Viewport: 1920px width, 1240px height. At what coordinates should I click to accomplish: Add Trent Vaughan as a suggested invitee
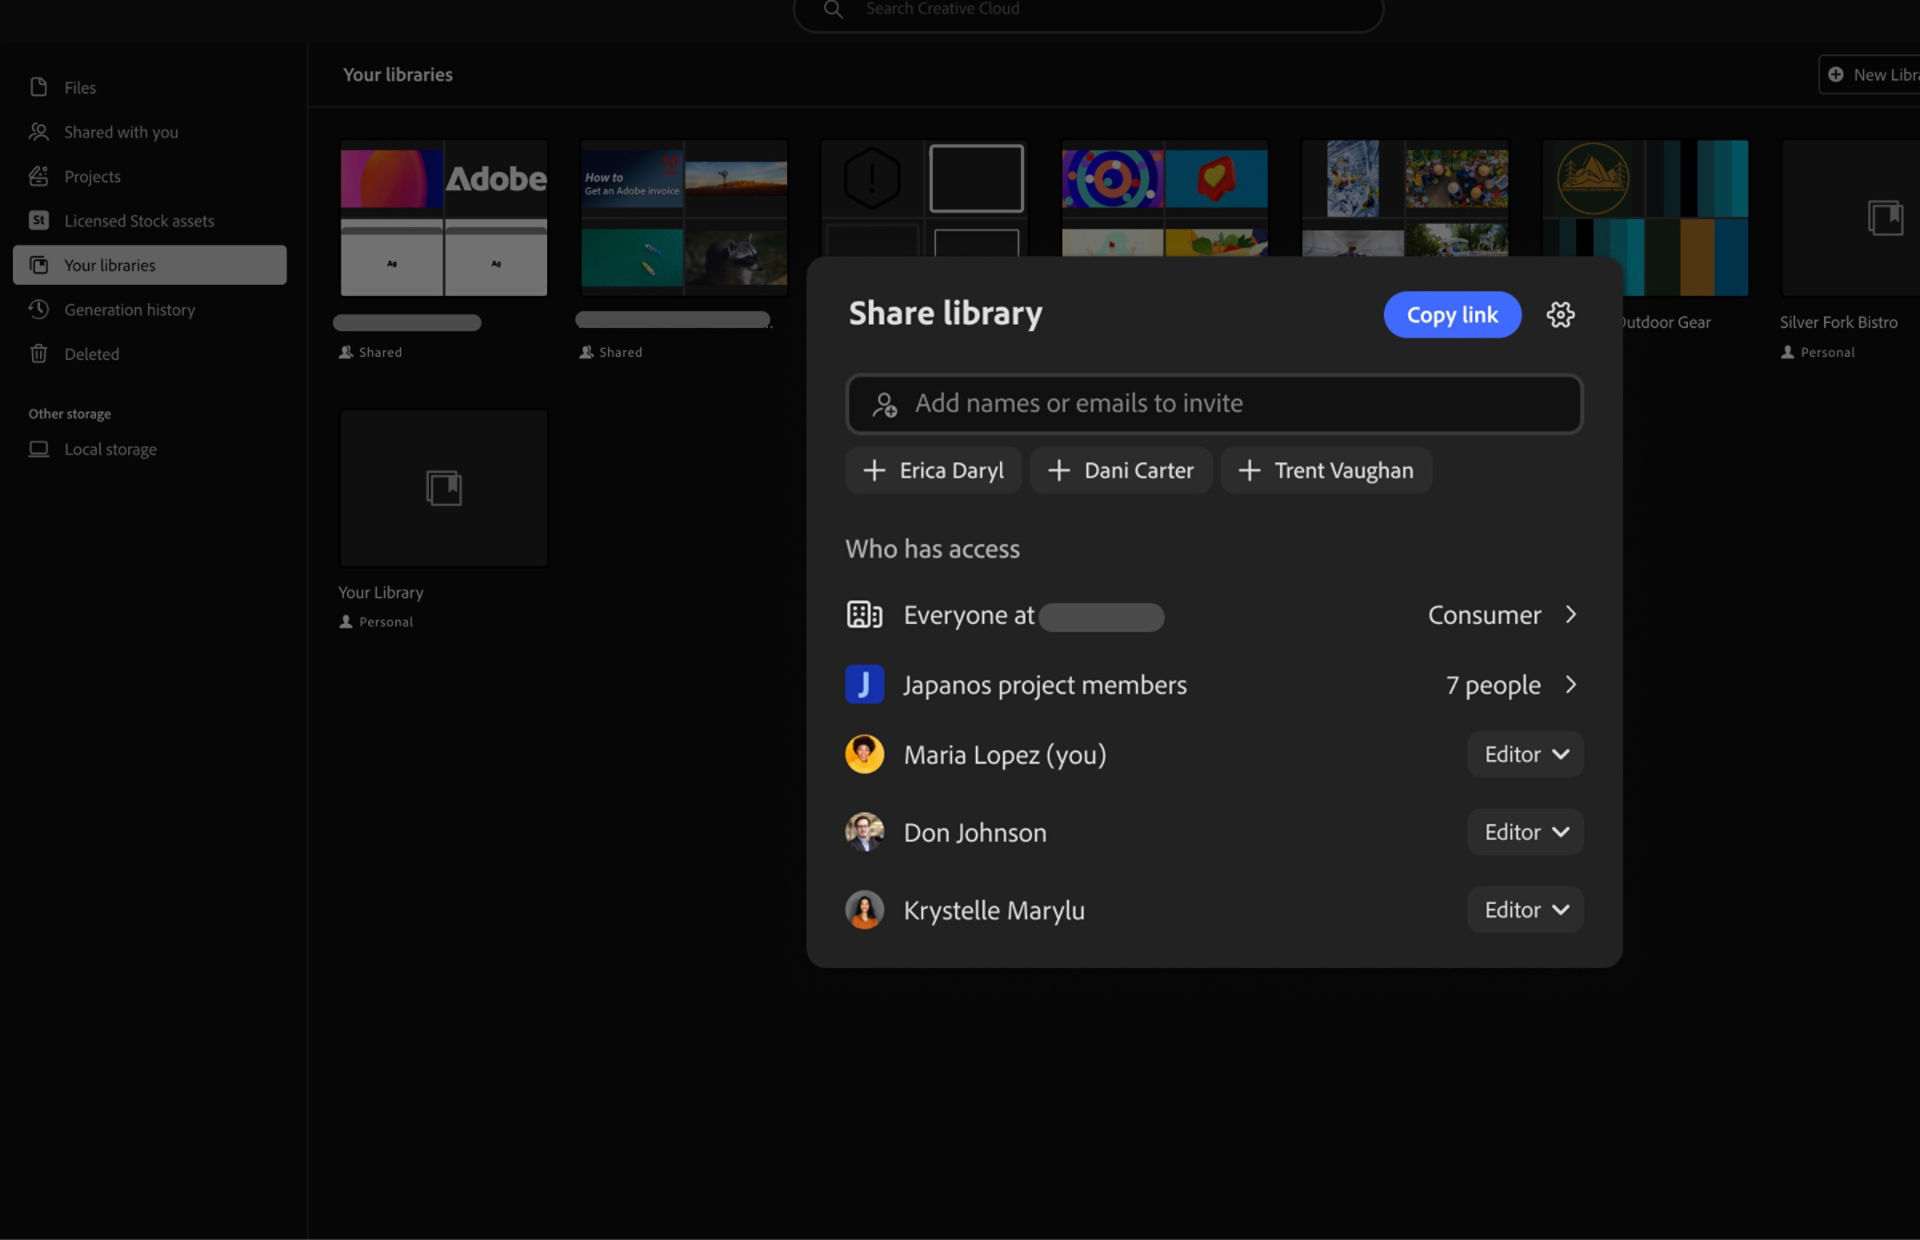(1326, 470)
